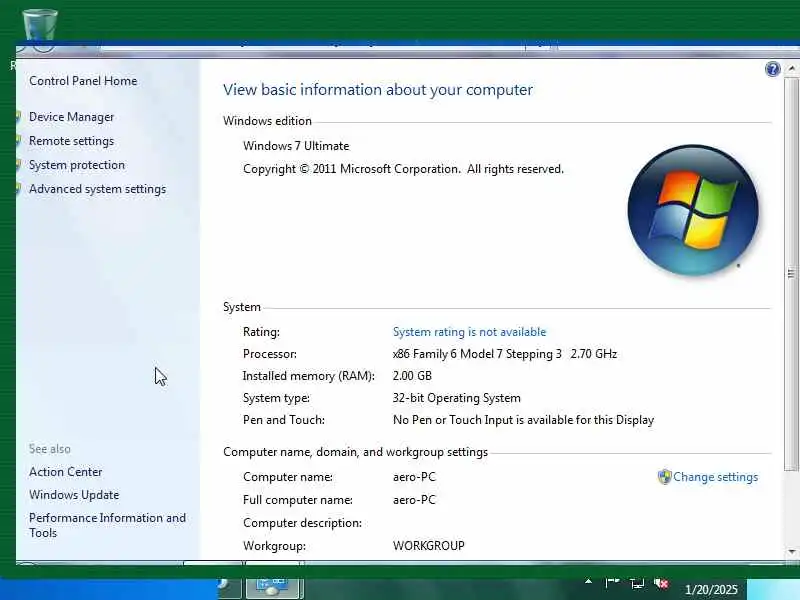Click the network tray icon
The height and width of the screenshot is (600, 800).
tap(637, 583)
